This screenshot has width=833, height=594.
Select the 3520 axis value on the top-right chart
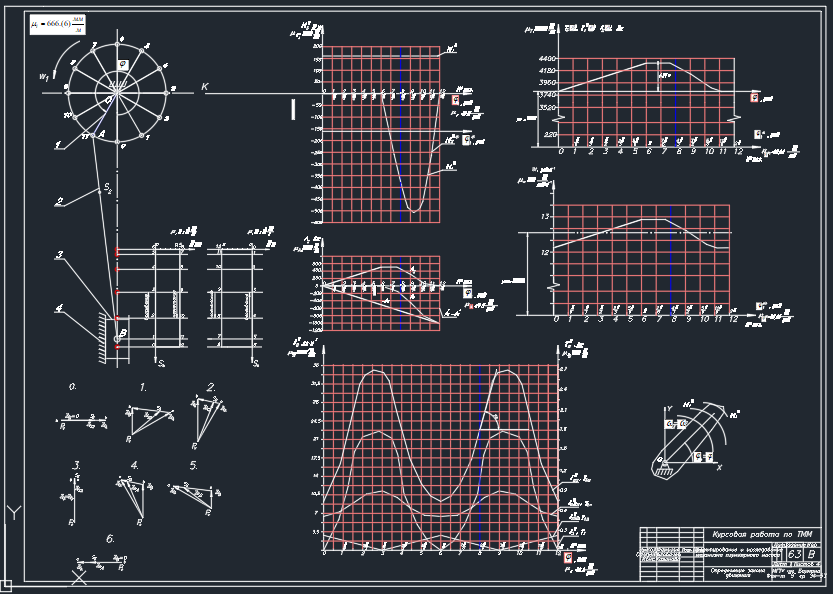(547, 108)
